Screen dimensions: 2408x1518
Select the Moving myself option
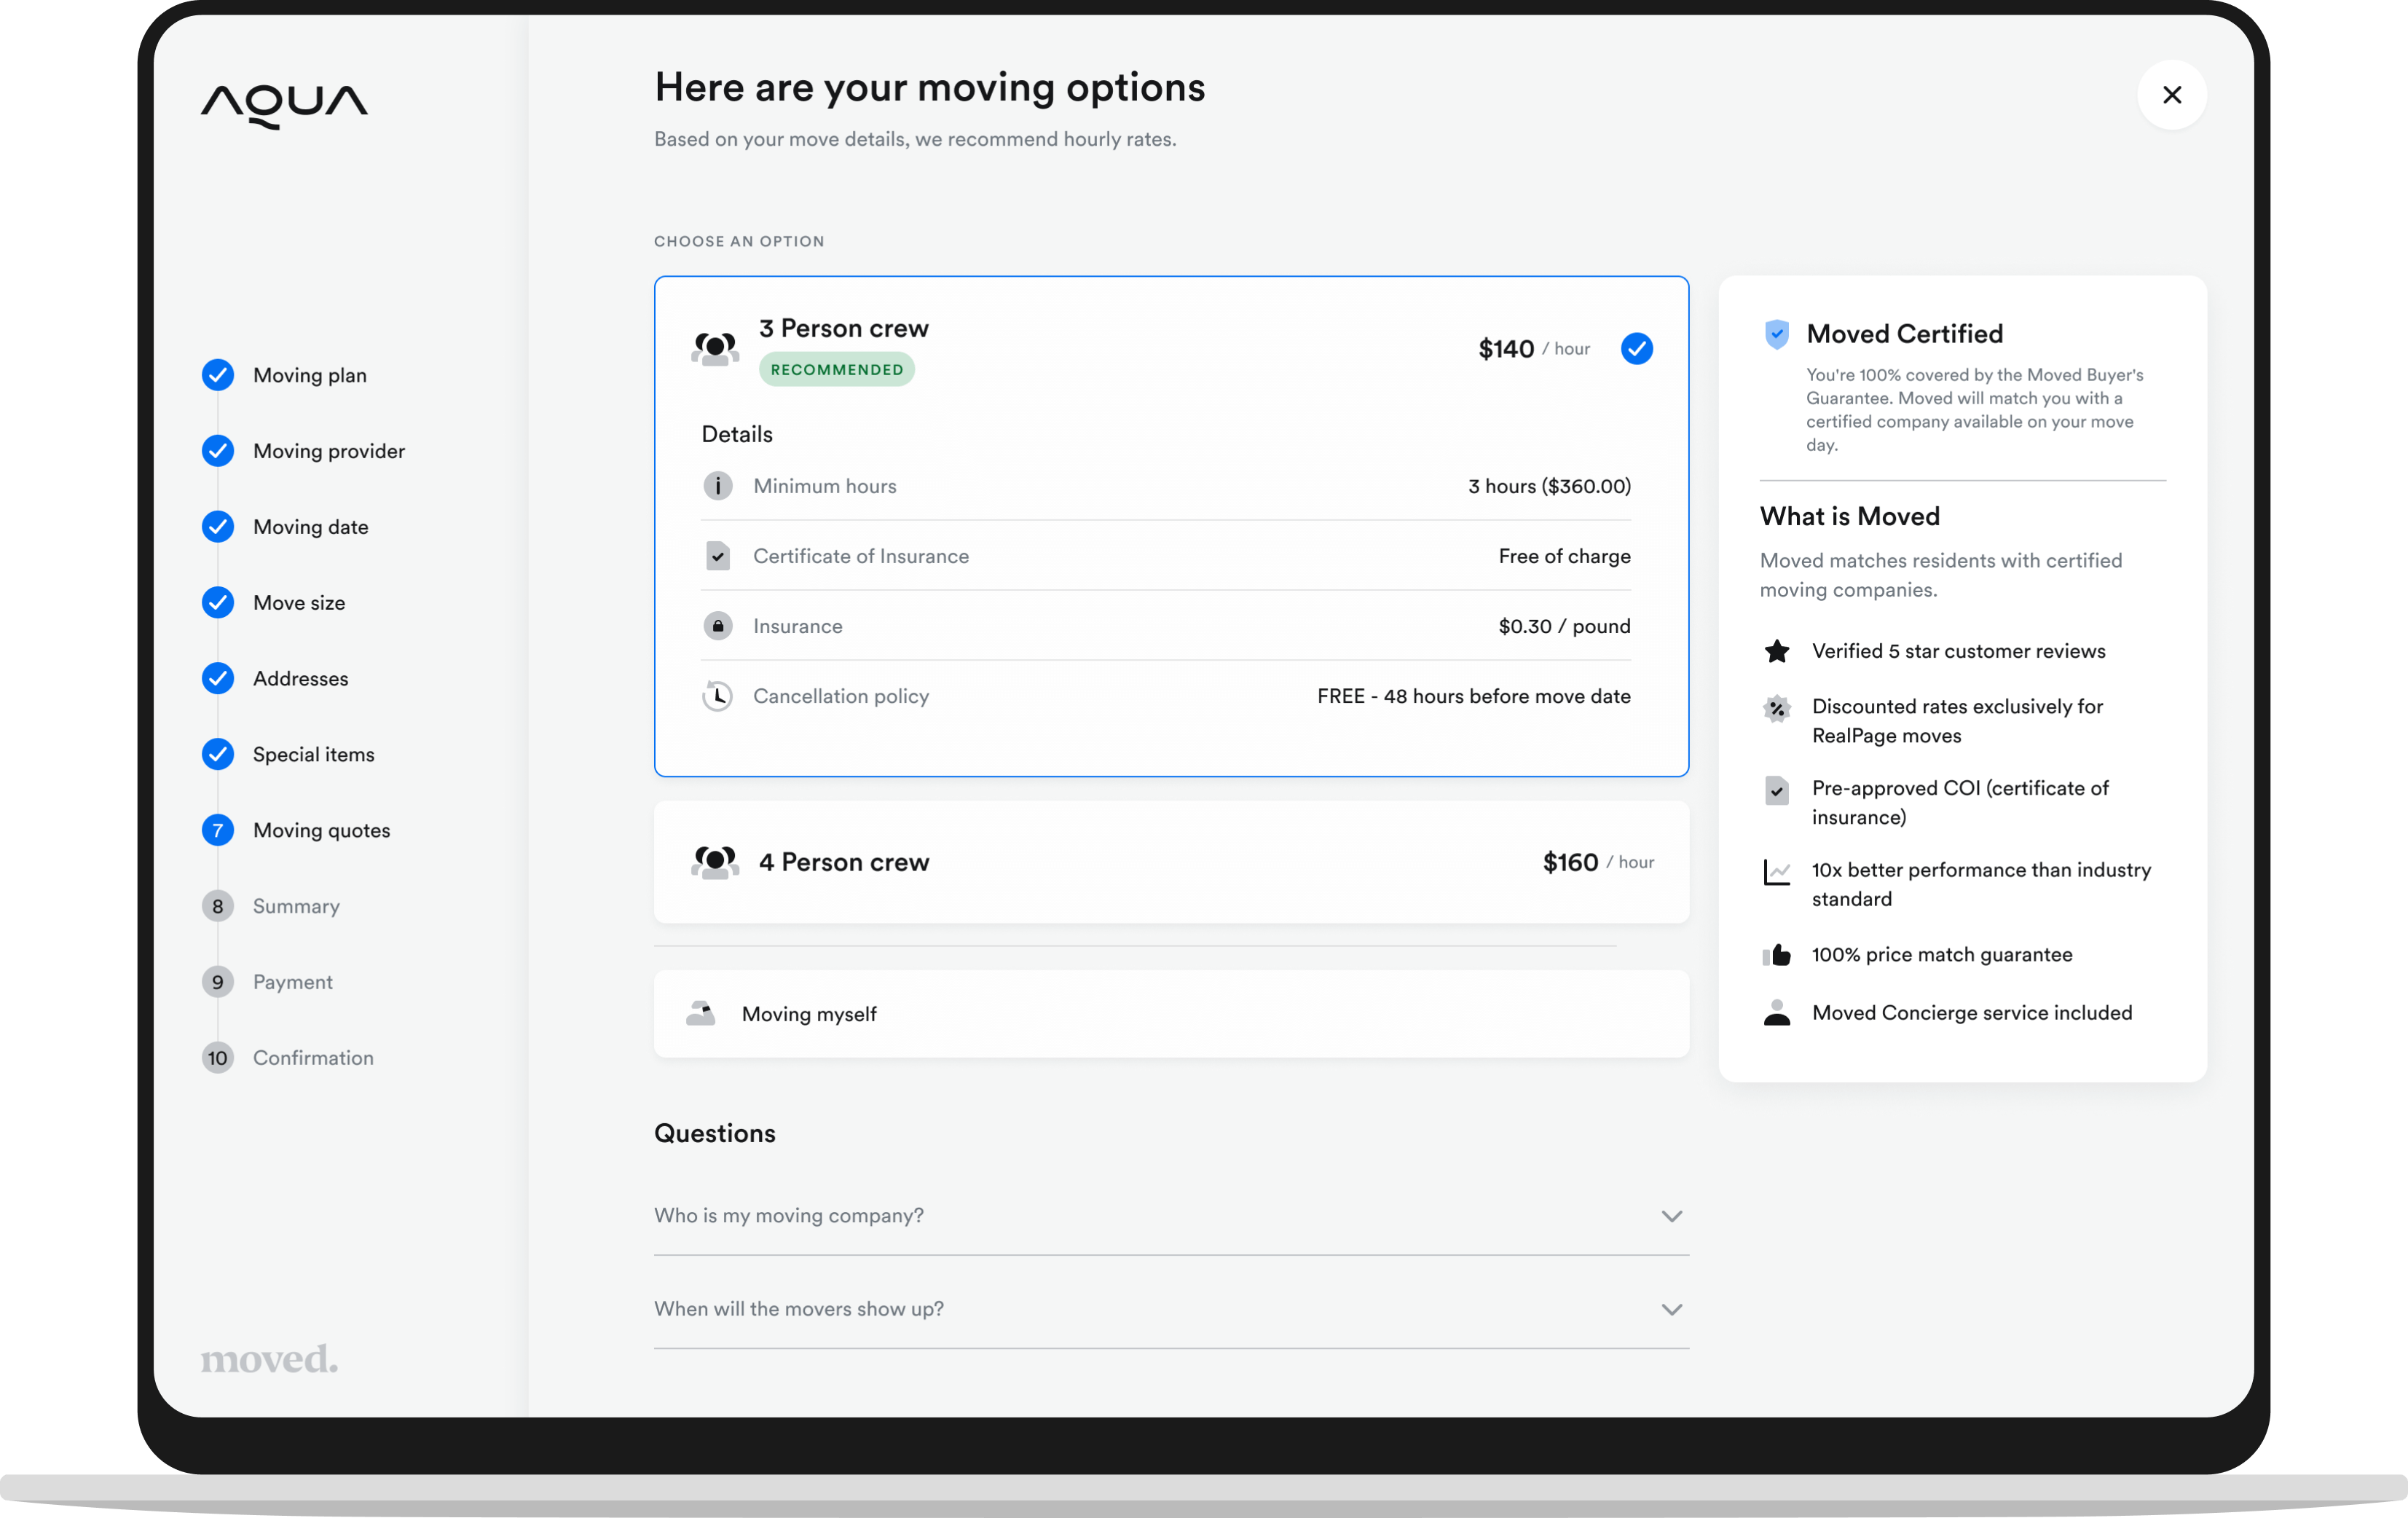(1171, 1014)
